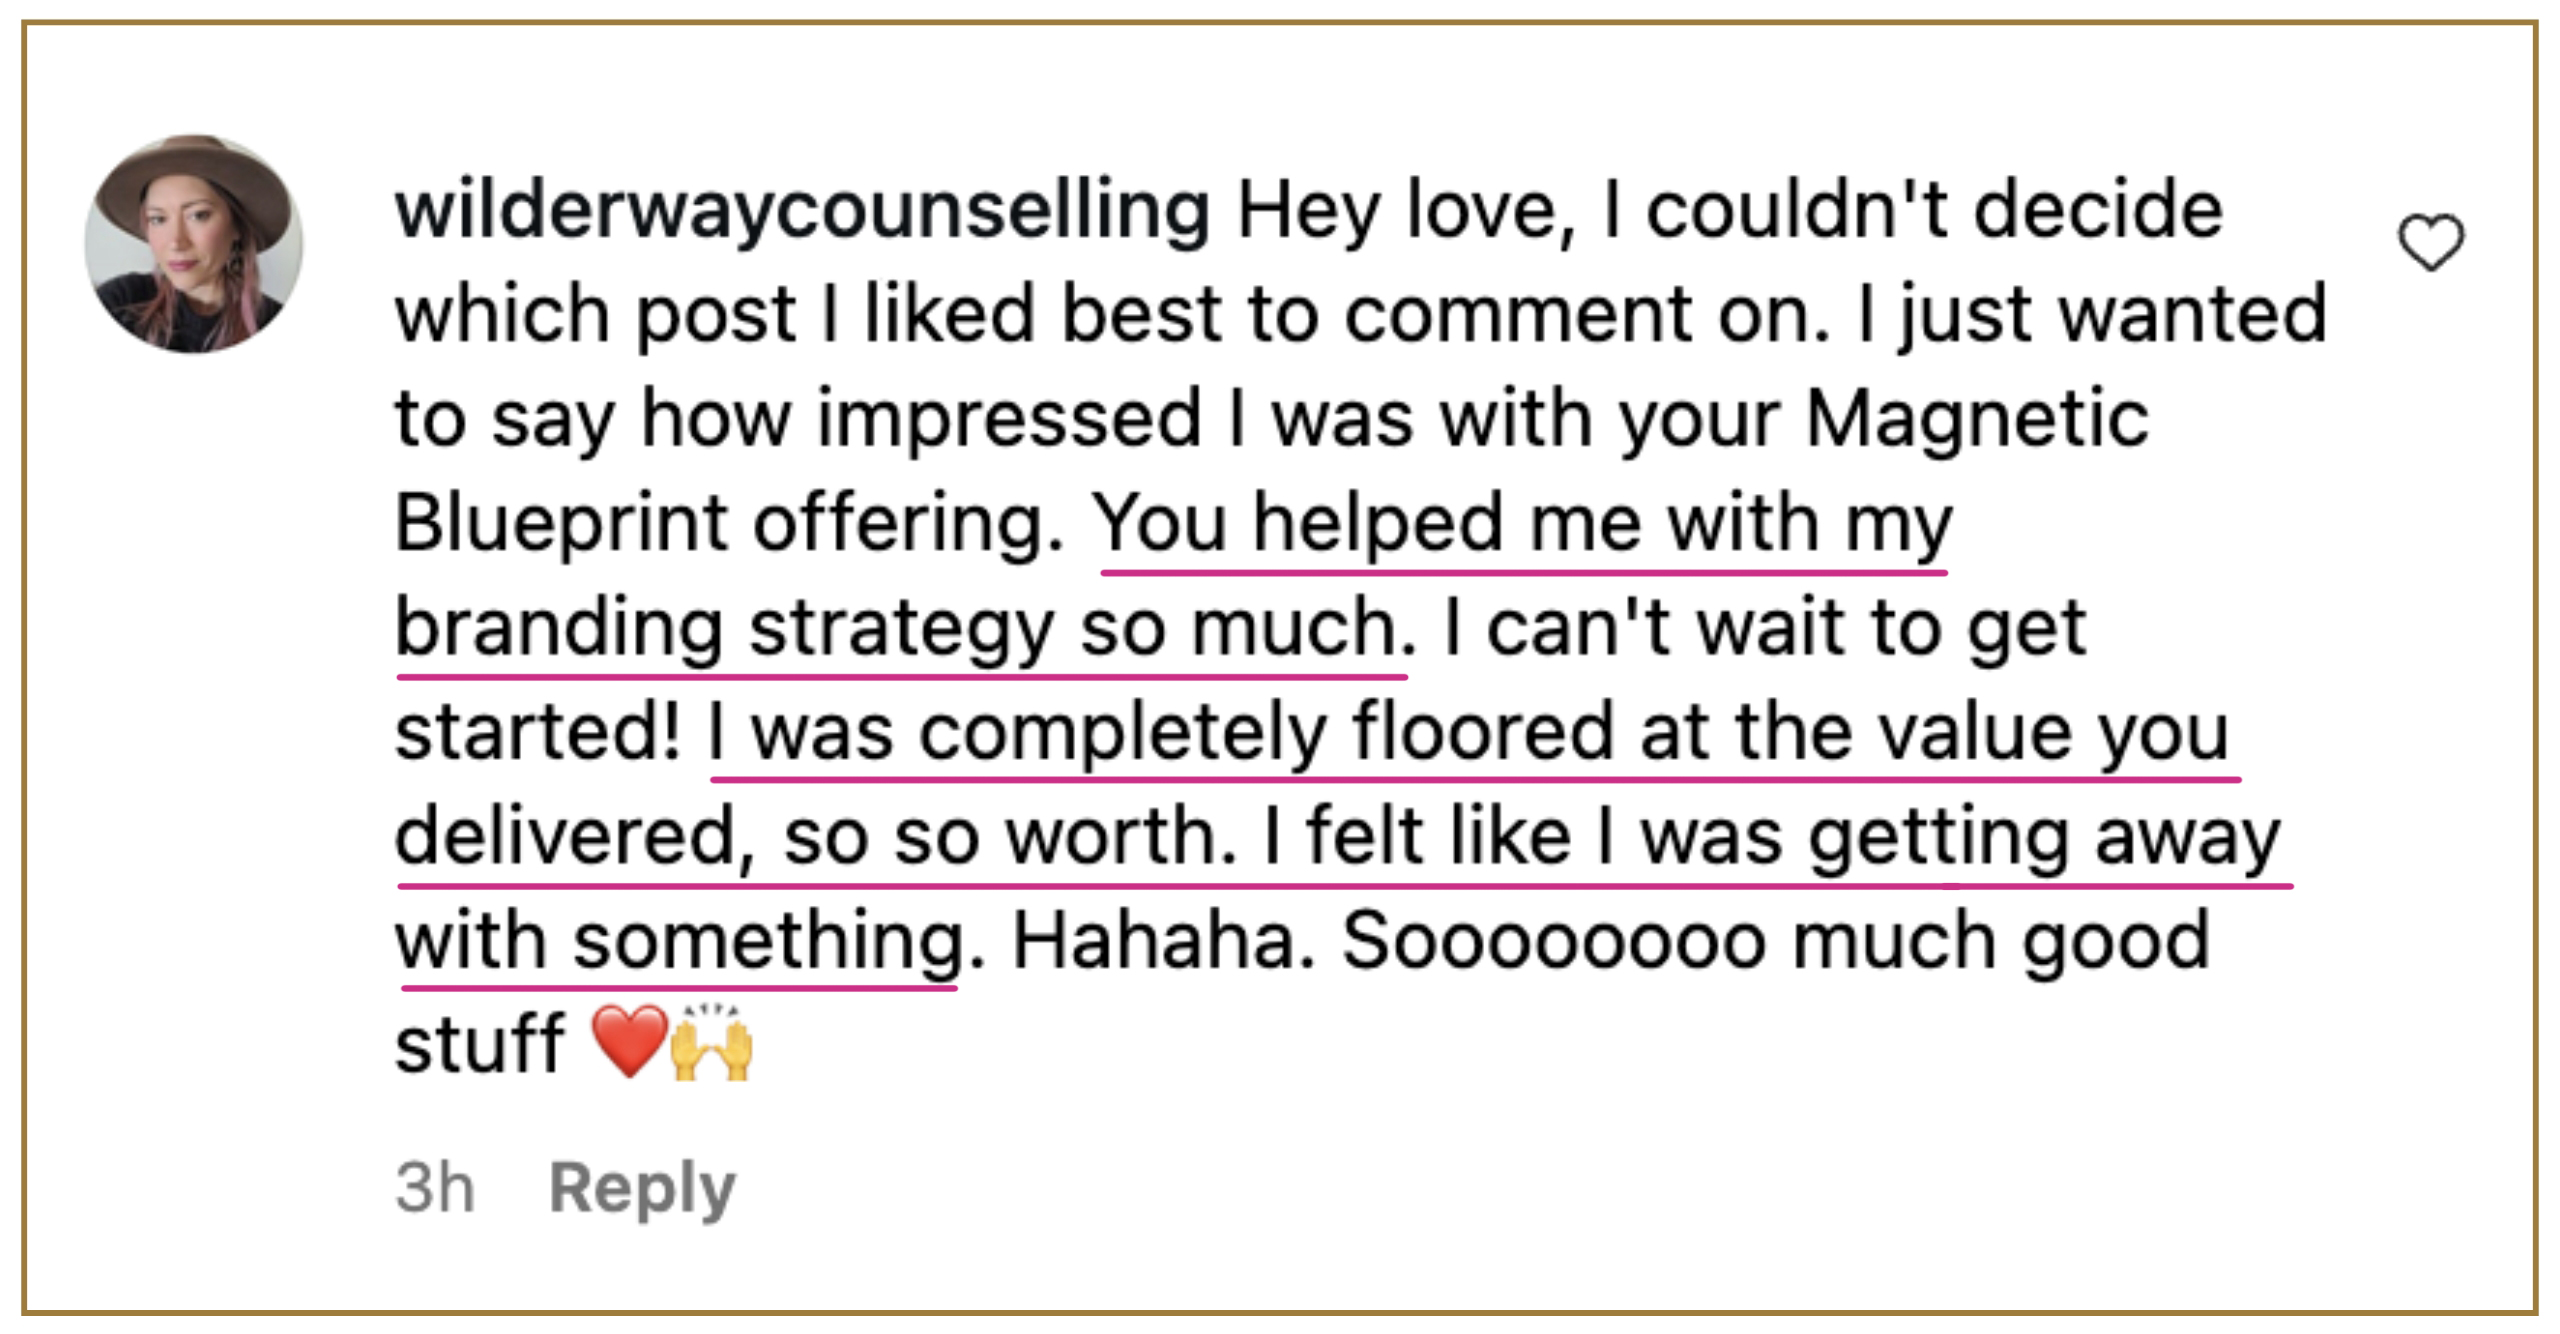Open the commenter's profile picture
2560x1334 pixels.
tap(194, 244)
